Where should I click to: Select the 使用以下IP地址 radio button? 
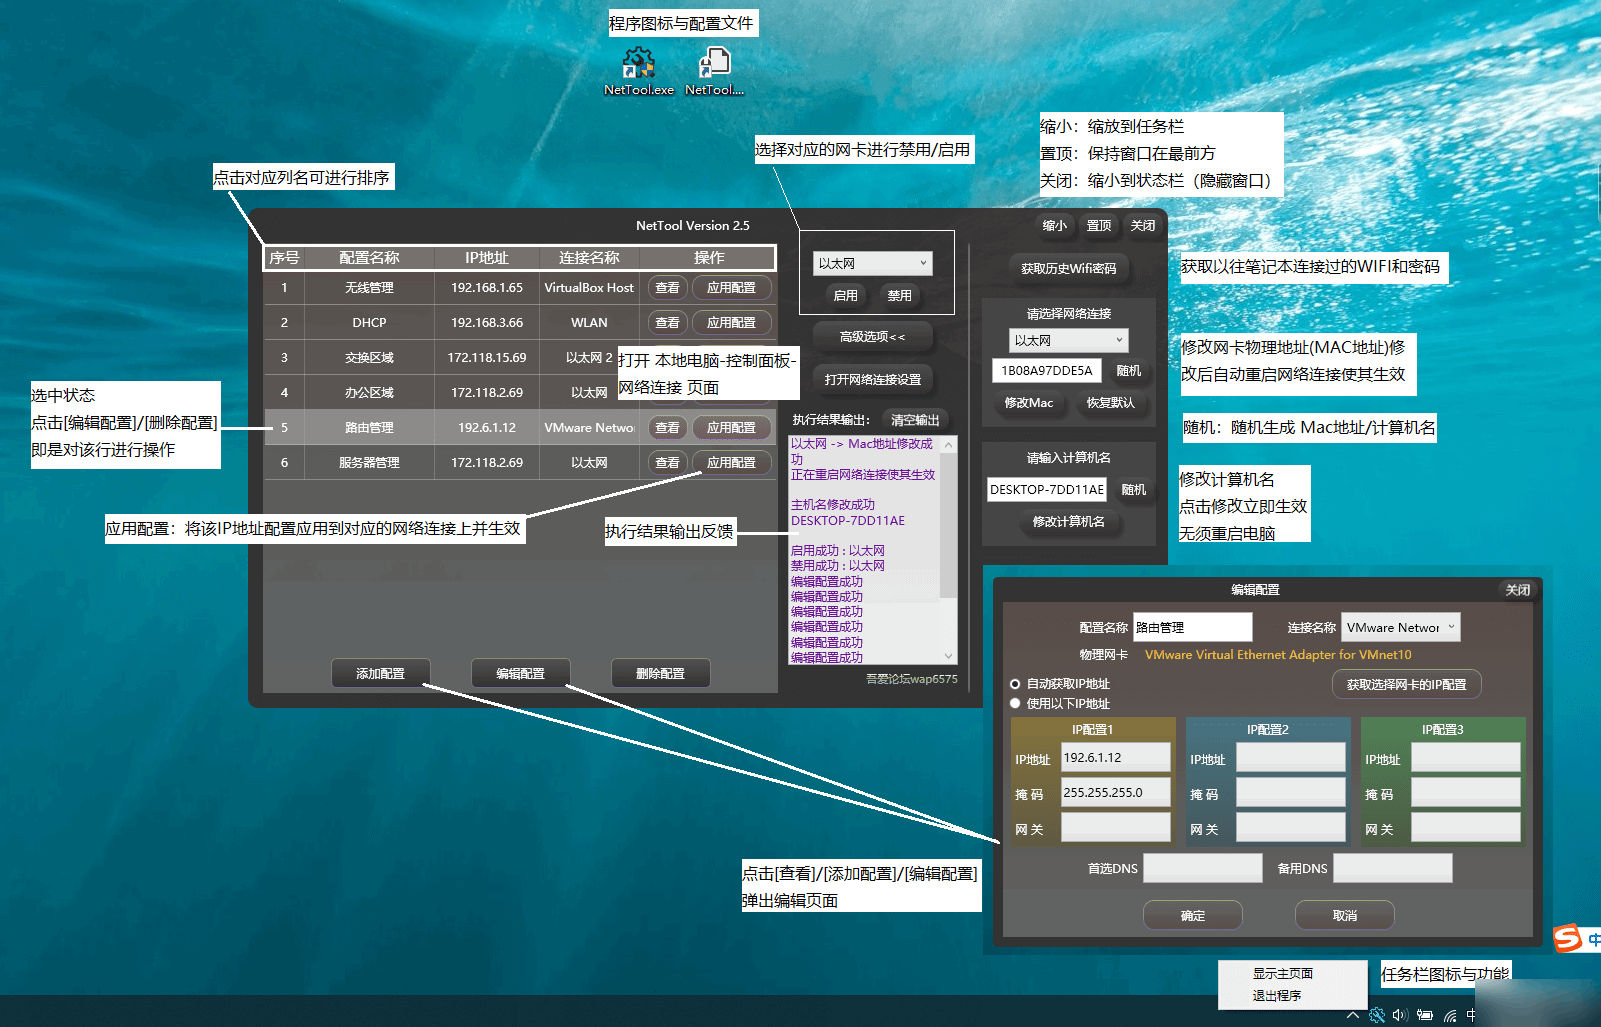pos(1015,703)
